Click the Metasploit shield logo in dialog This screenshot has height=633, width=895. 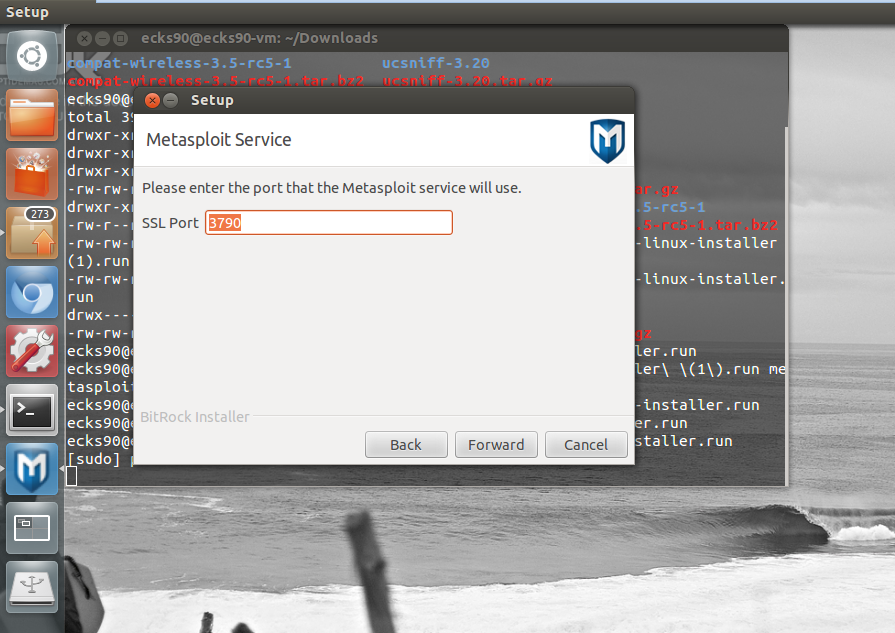[607, 141]
